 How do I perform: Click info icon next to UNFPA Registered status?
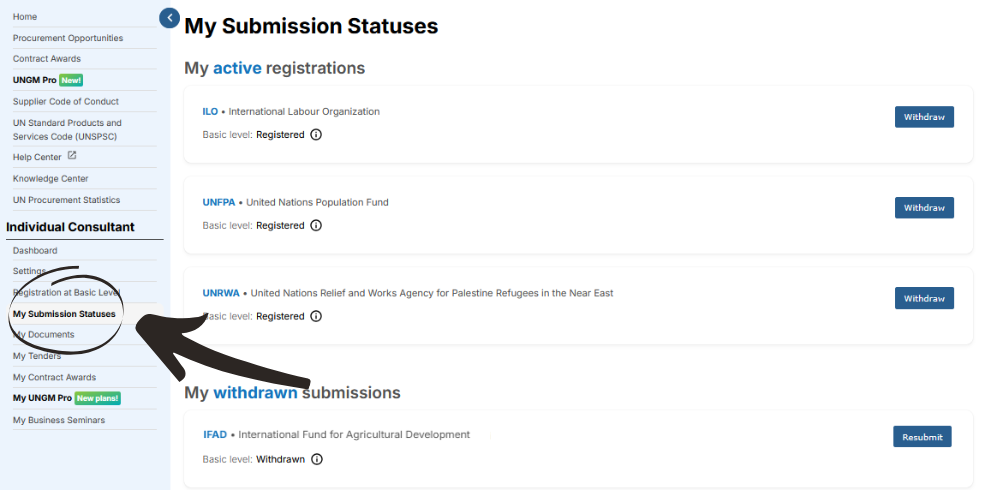click(x=317, y=225)
